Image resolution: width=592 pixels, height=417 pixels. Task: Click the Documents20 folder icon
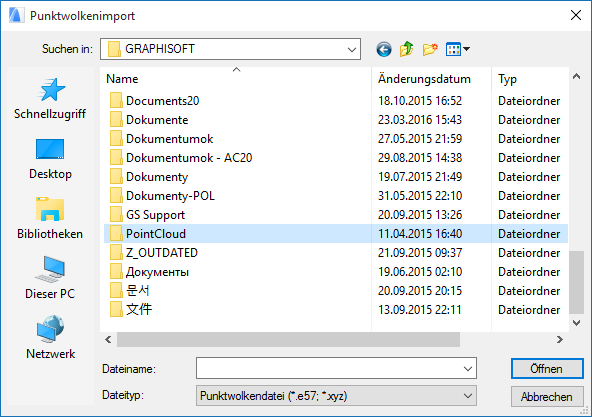pos(116,101)
